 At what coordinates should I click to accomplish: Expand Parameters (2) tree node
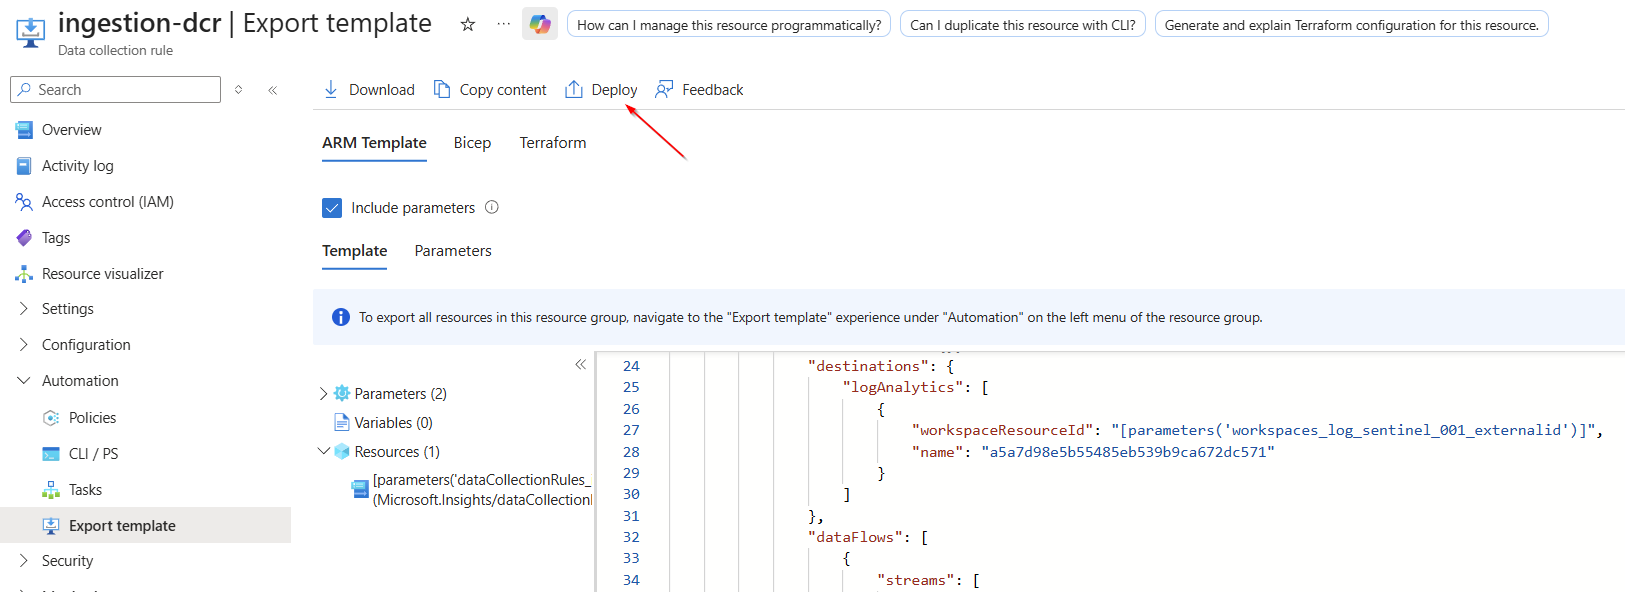tap(323, 394)
